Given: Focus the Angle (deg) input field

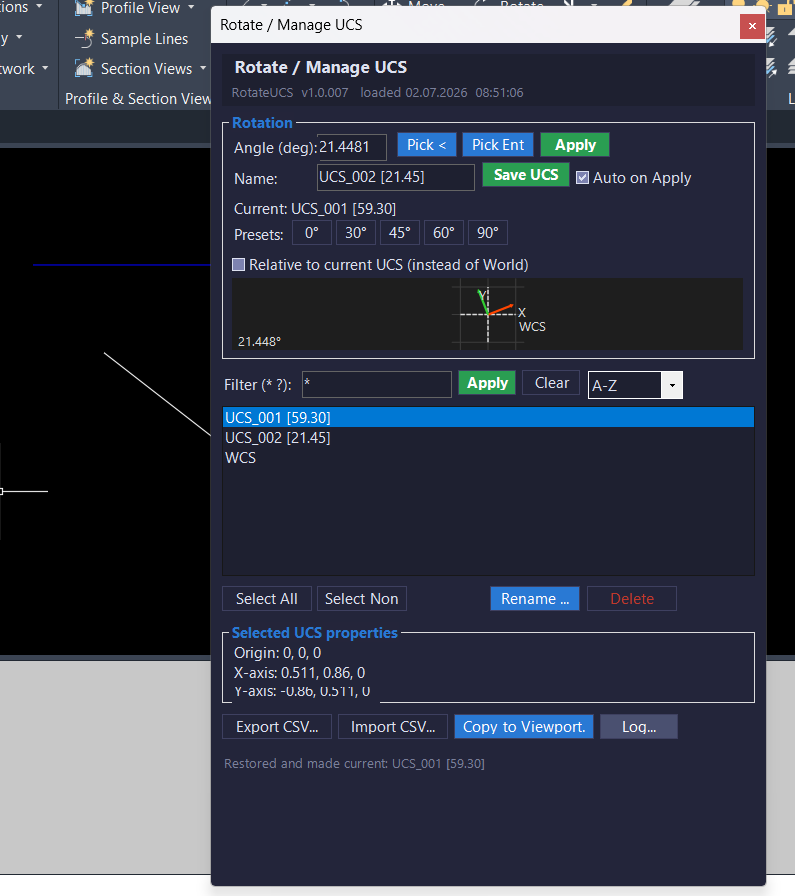Looking at the screenshot, I should tap(352, 147).
